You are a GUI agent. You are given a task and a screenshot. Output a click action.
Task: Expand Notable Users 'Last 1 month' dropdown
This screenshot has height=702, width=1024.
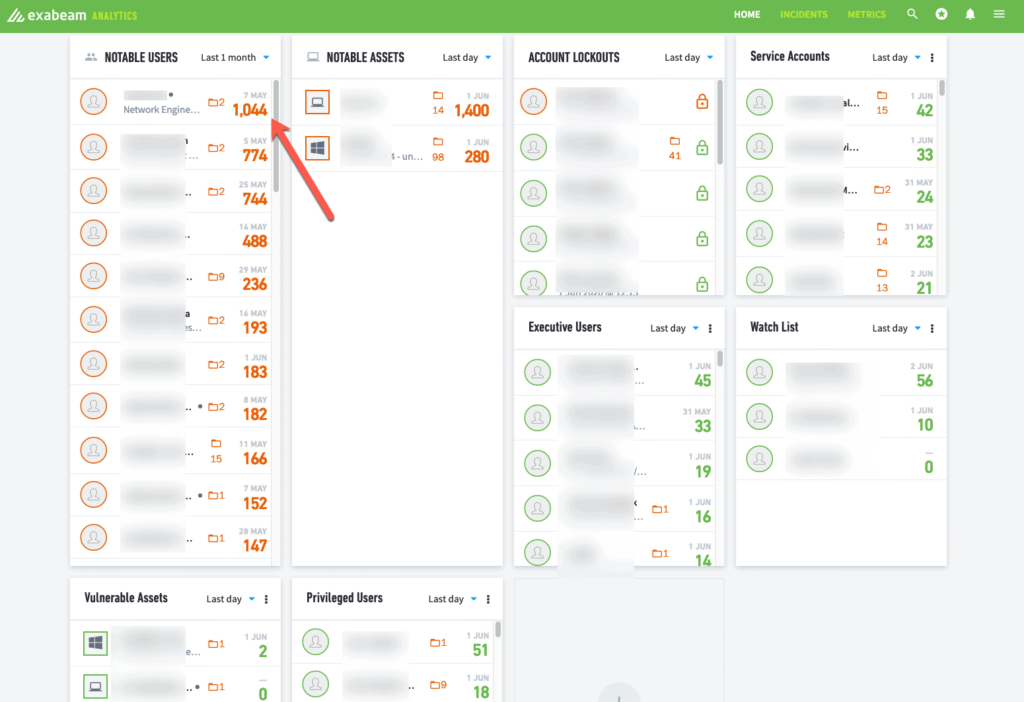[234, 58]
